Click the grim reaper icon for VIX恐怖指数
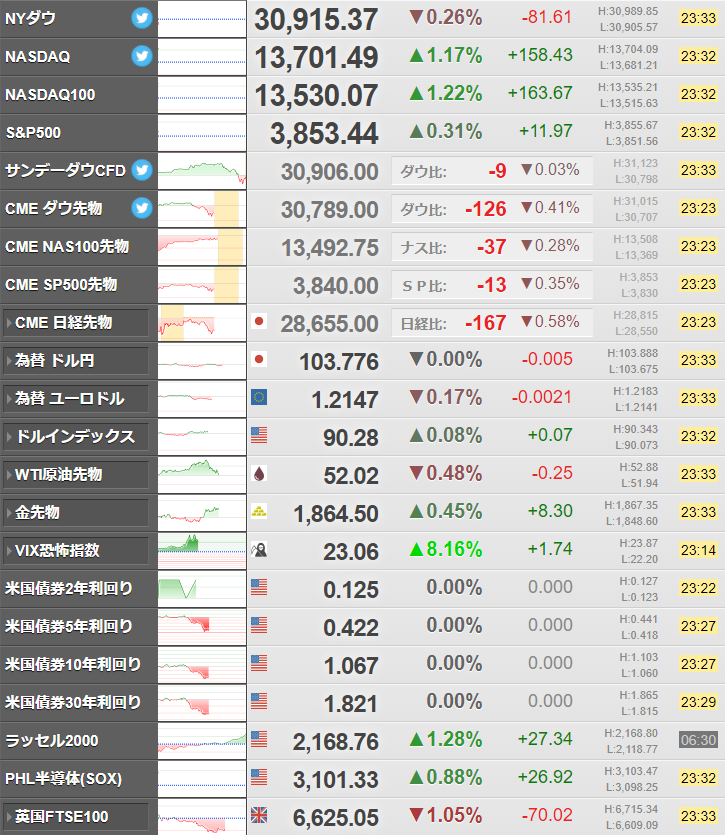The height and width of the screenshot is (835, 725). [x=259, y=549]
